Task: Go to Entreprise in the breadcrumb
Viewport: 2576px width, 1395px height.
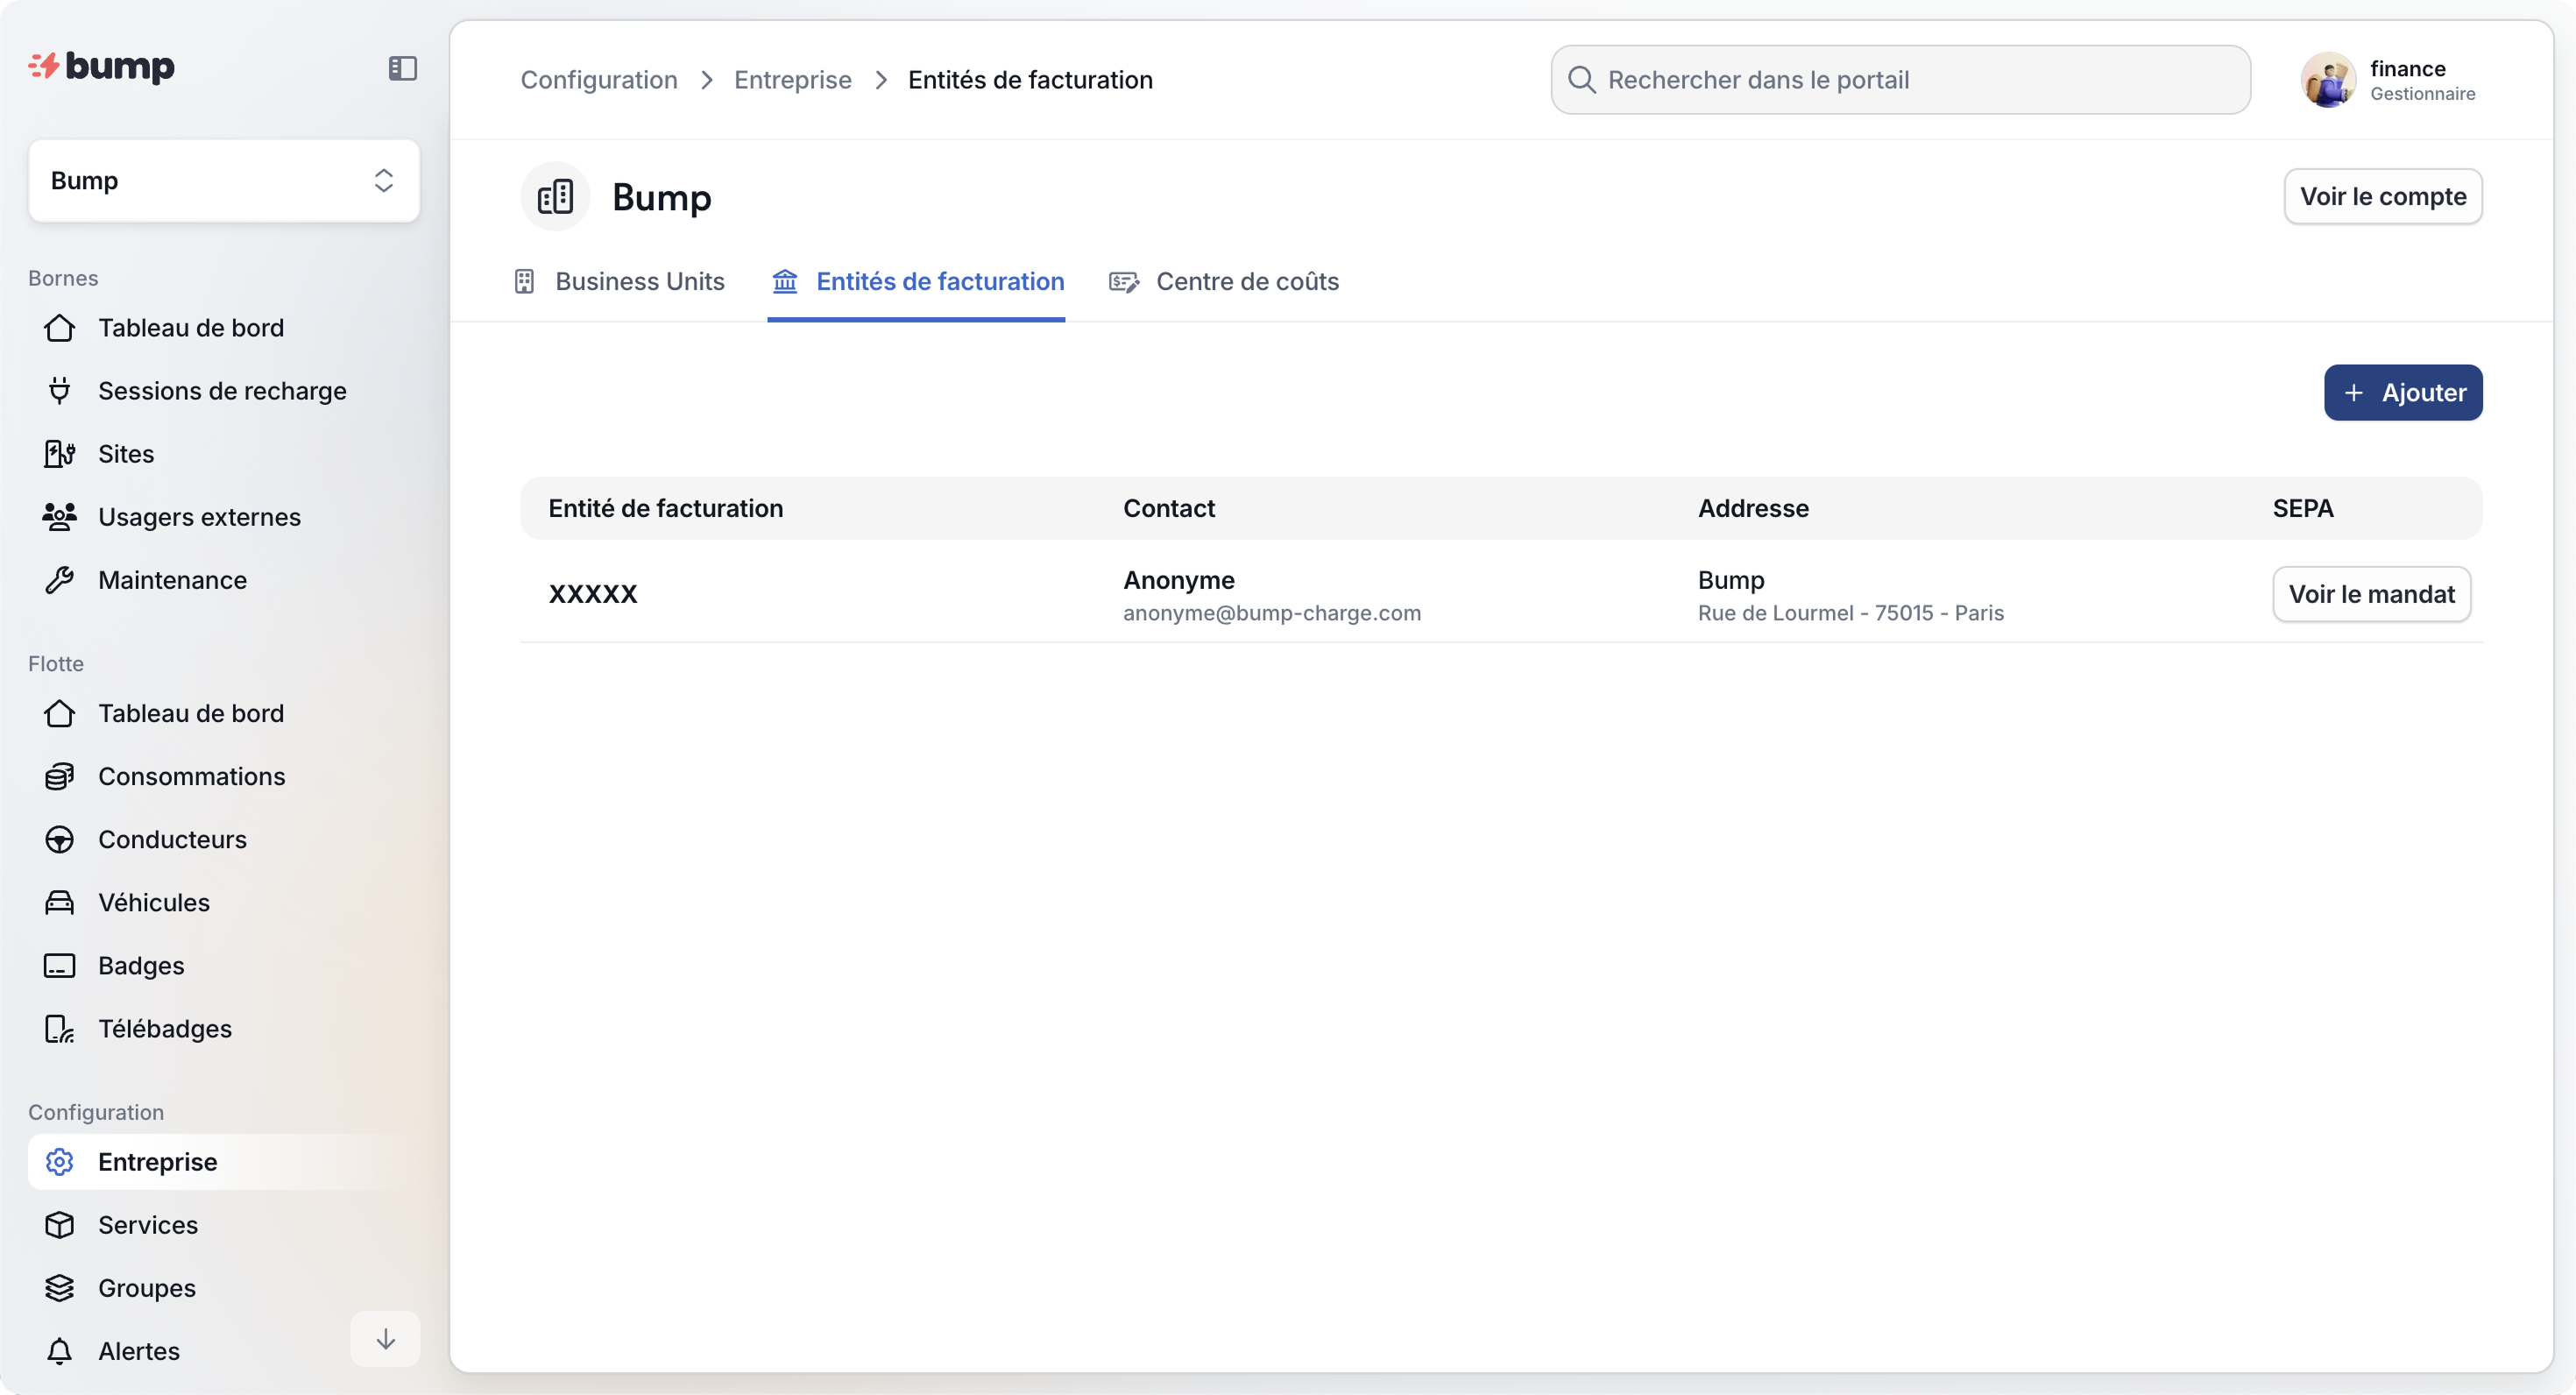Action: click(x=792, y=80)
